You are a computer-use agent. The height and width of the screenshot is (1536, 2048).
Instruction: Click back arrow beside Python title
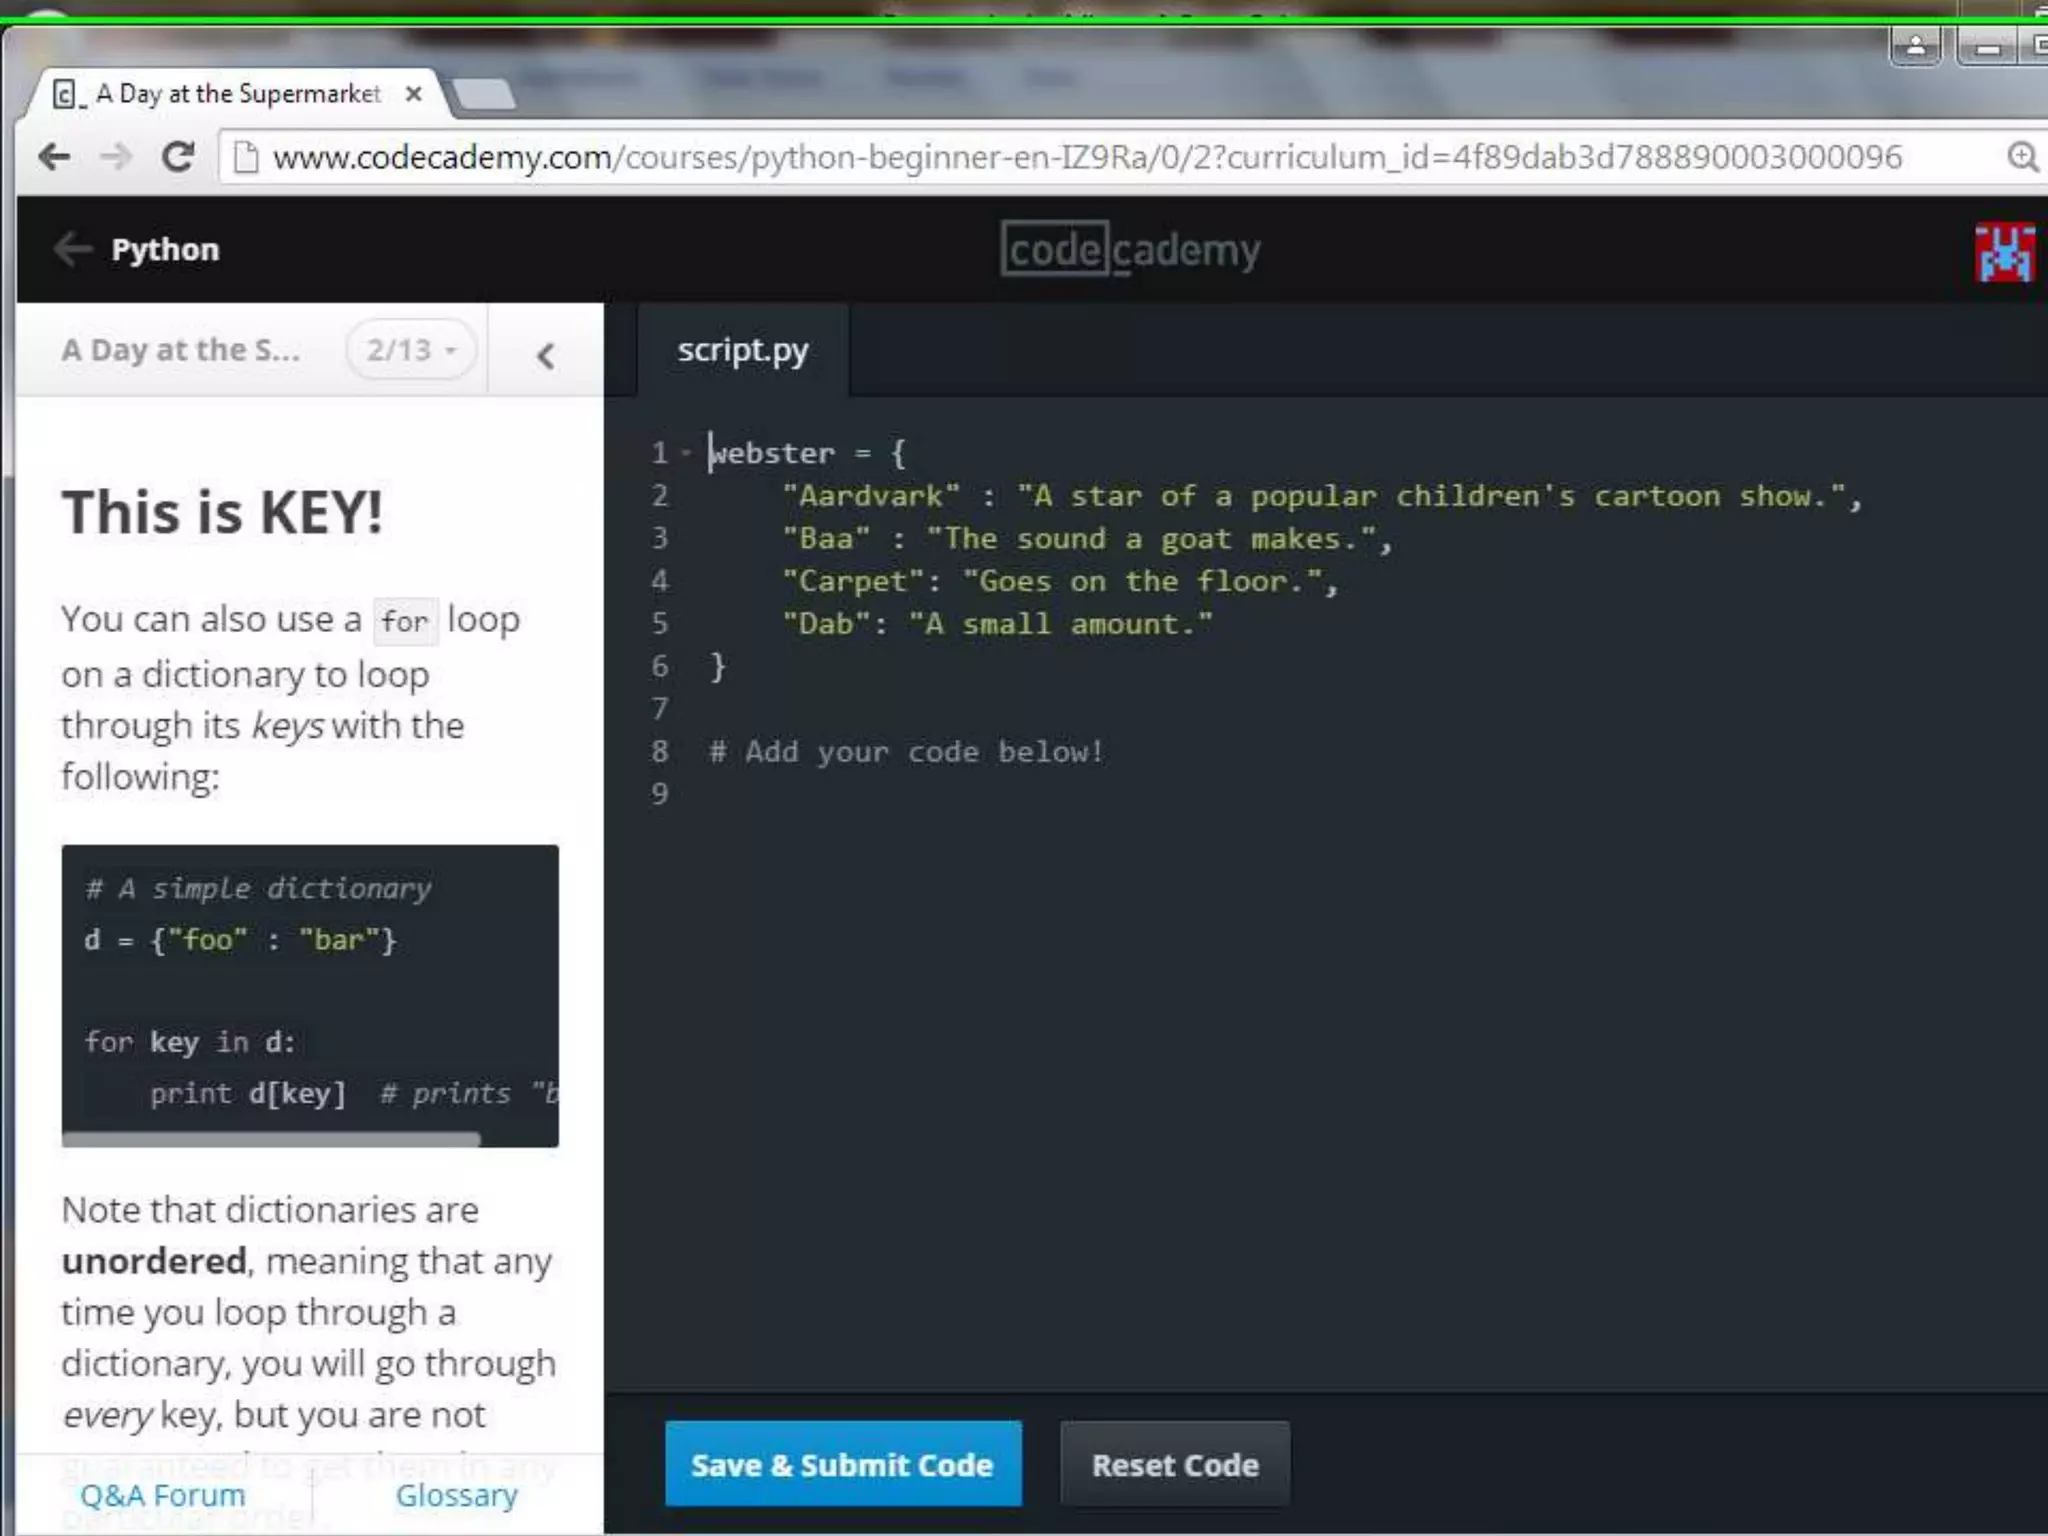[x=73, y=249]
